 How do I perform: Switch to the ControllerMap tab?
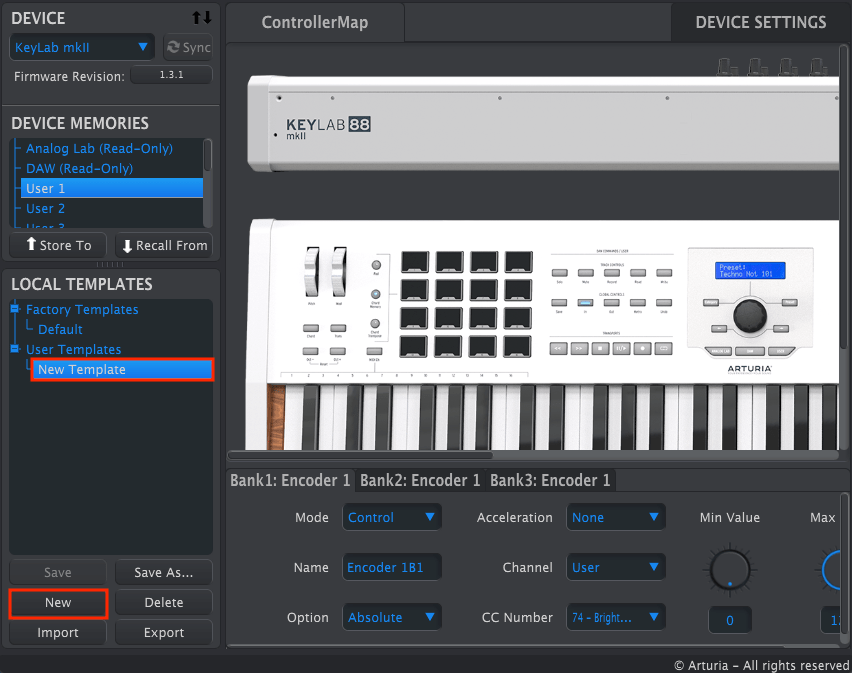click(x=314, y=22)
